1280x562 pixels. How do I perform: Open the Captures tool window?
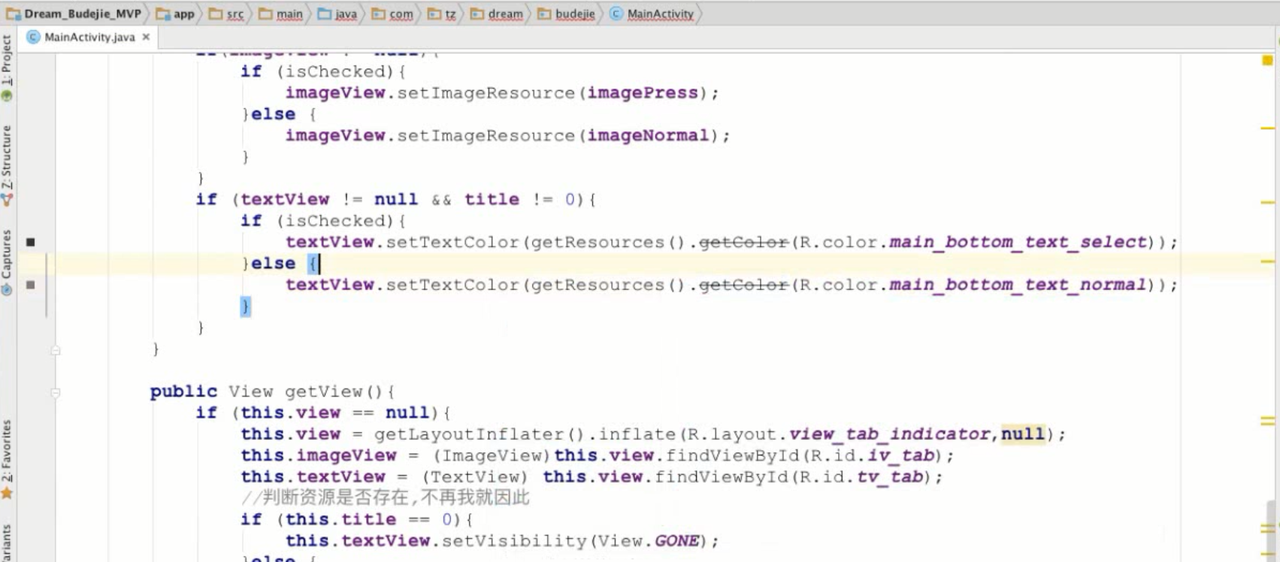pyautogui.click(x=7, y=262)
